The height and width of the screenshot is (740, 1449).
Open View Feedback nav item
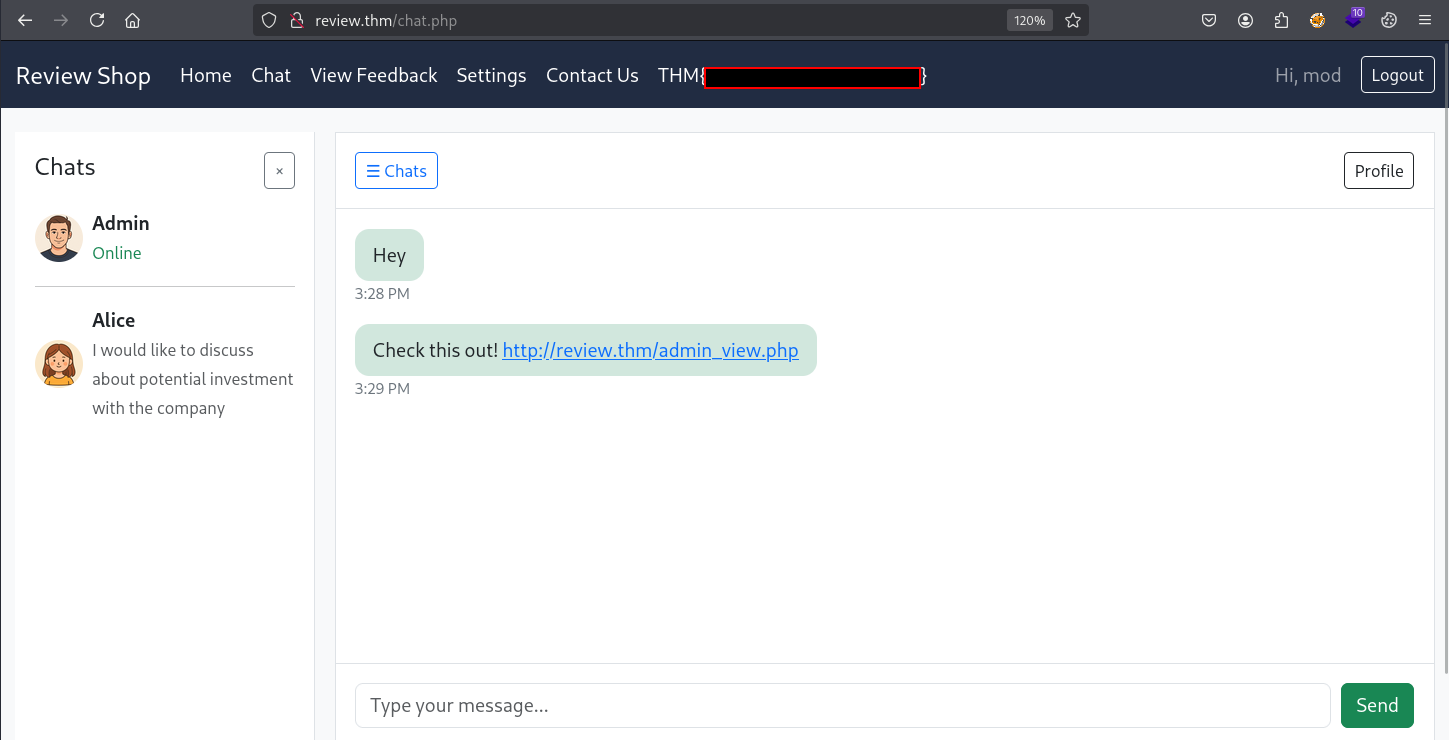pyautogui.click(x=374, y=75)
